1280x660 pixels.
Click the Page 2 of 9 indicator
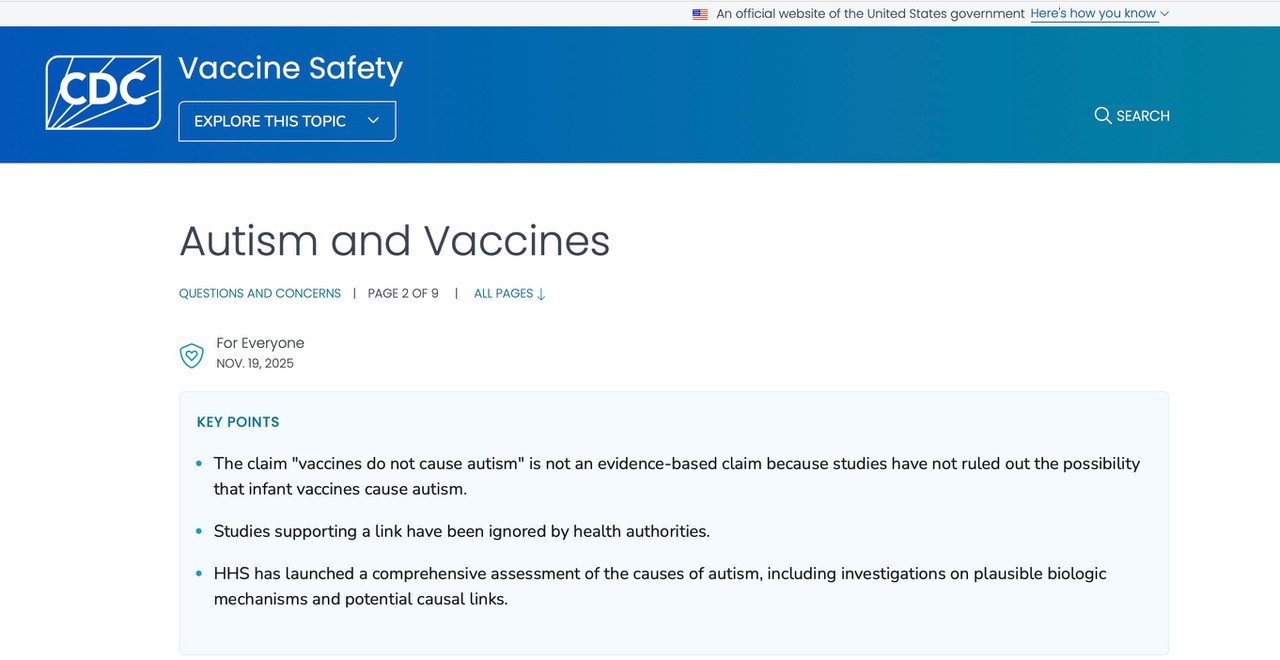[x=403, y=294]
